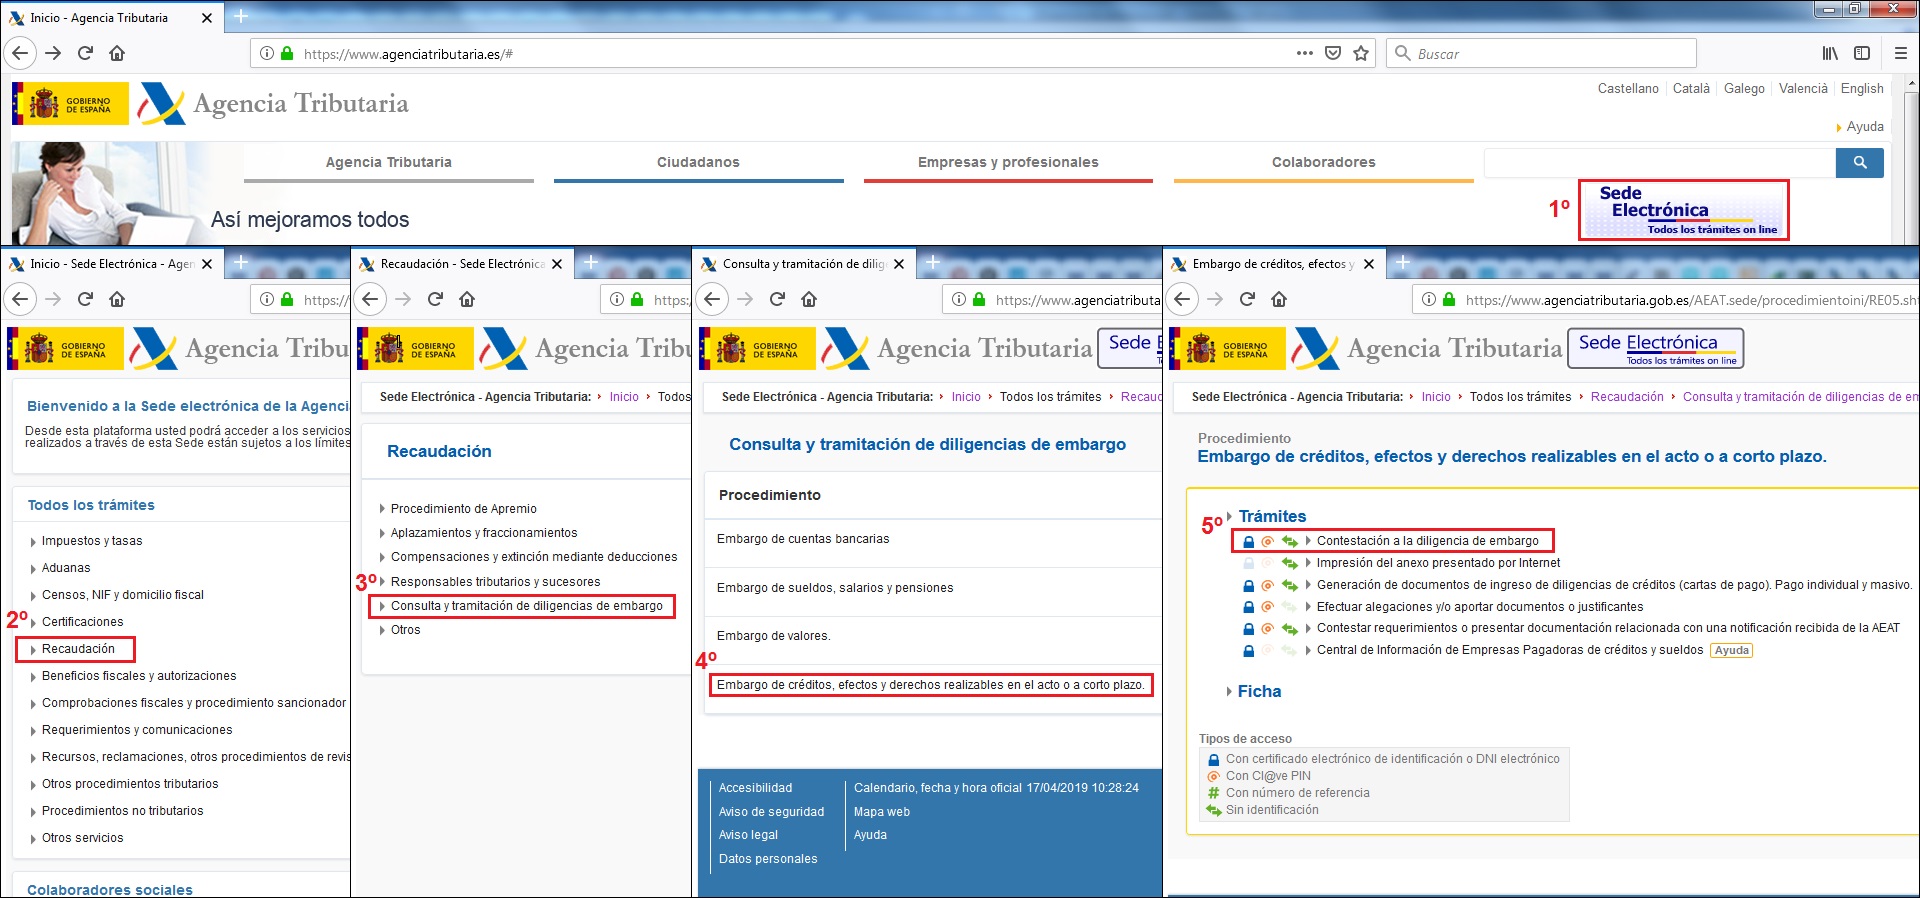
Task: Click Agencia Tributaria logo in top window
Action: tap(274, 103)
